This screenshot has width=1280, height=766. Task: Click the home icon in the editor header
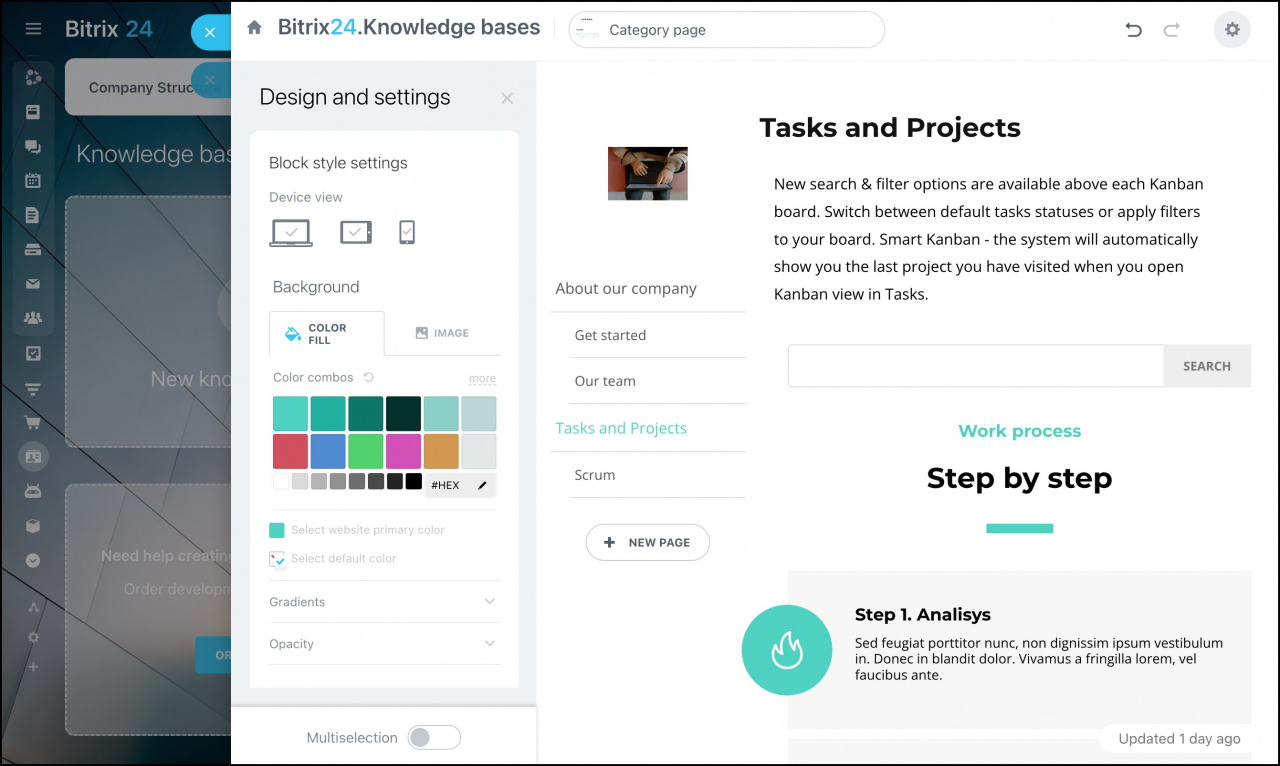(255, 28)
